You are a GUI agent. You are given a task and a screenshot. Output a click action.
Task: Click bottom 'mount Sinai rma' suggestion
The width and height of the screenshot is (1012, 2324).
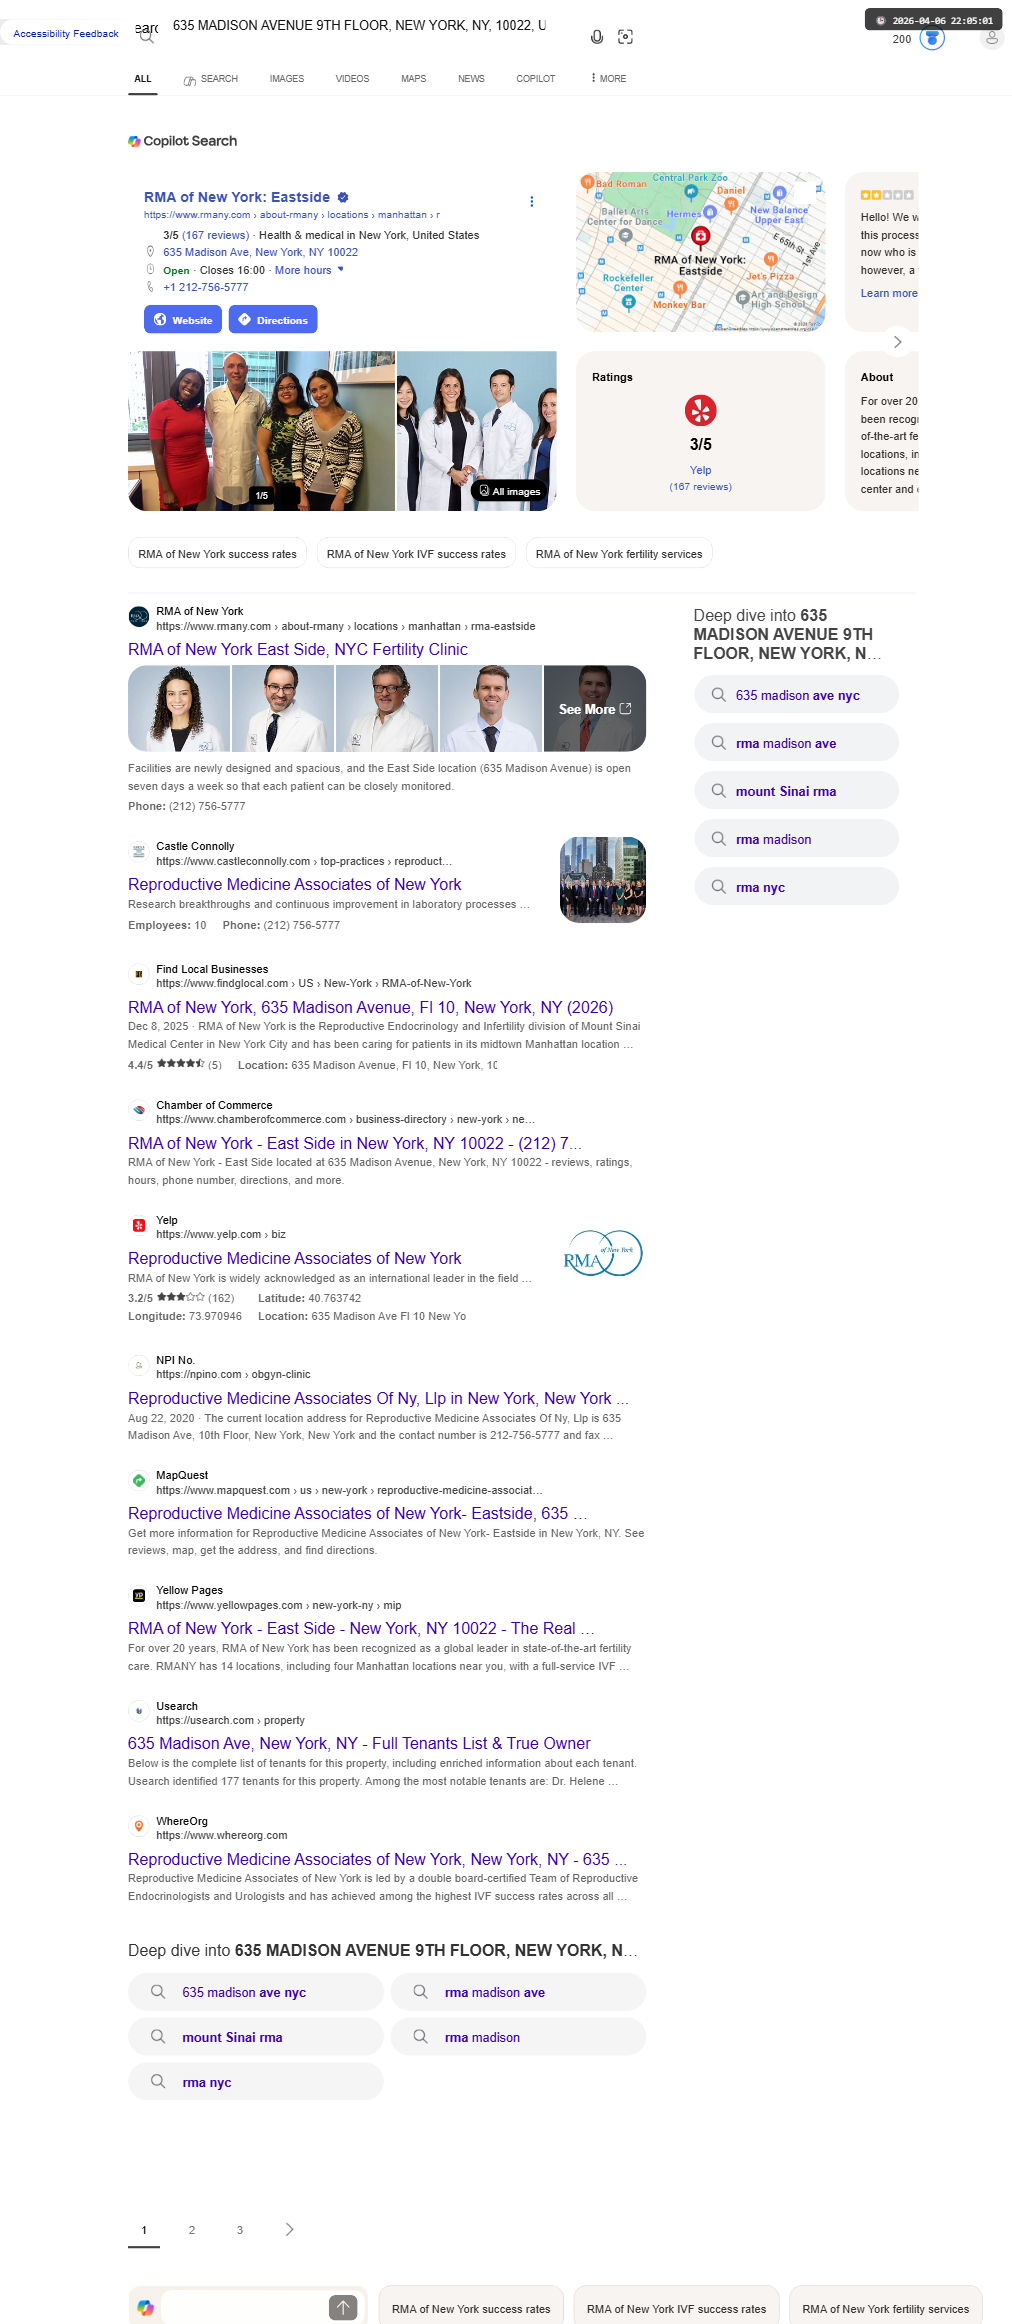coord(256,2037)
